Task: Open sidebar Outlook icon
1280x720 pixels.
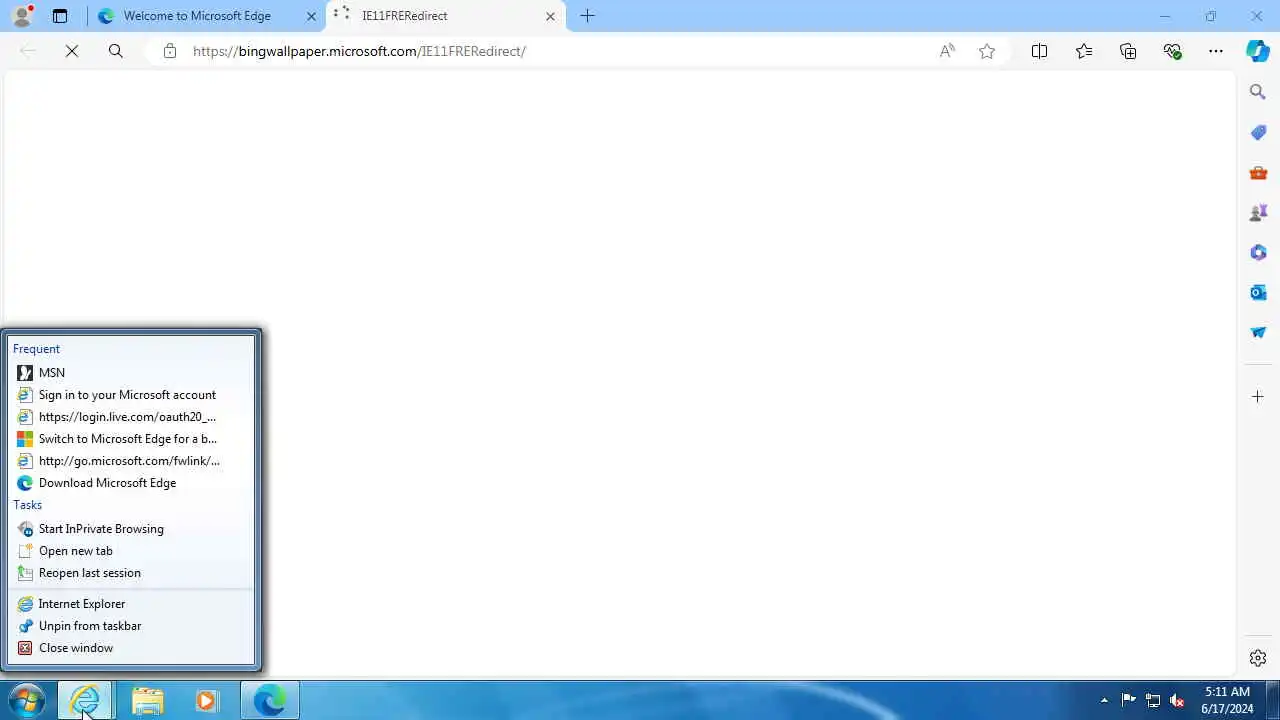Action: pos(1258,292)
